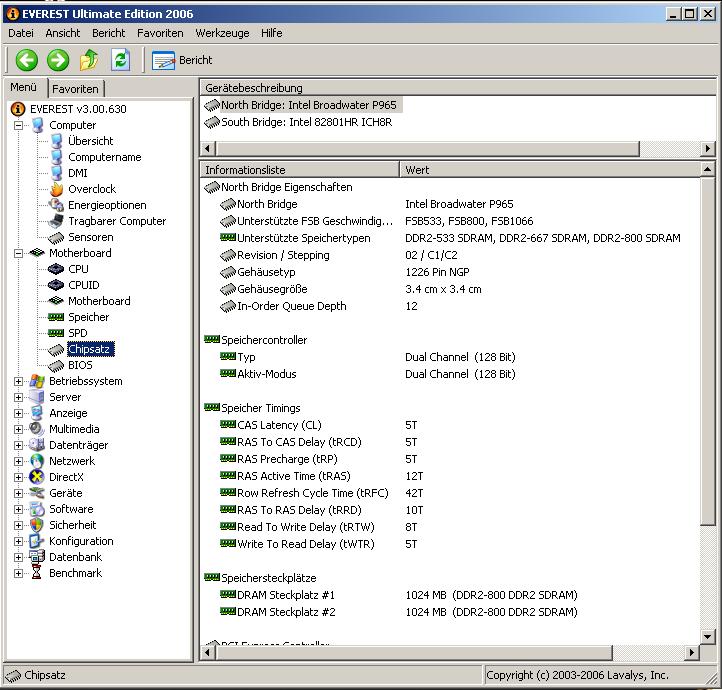Click the Sicherheit shield icon
Screen dimensions: 722x690
(37, 525)
